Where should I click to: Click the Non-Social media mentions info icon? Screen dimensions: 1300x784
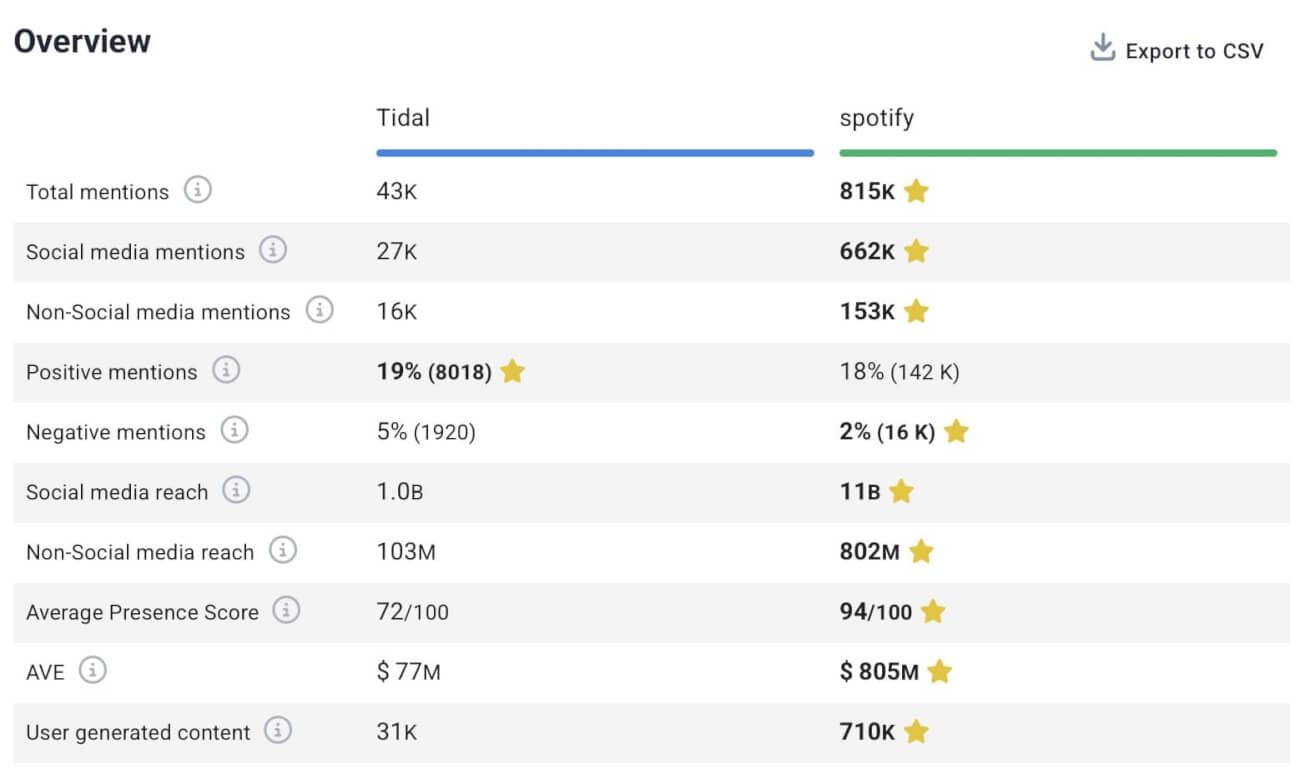coord(320,312)
